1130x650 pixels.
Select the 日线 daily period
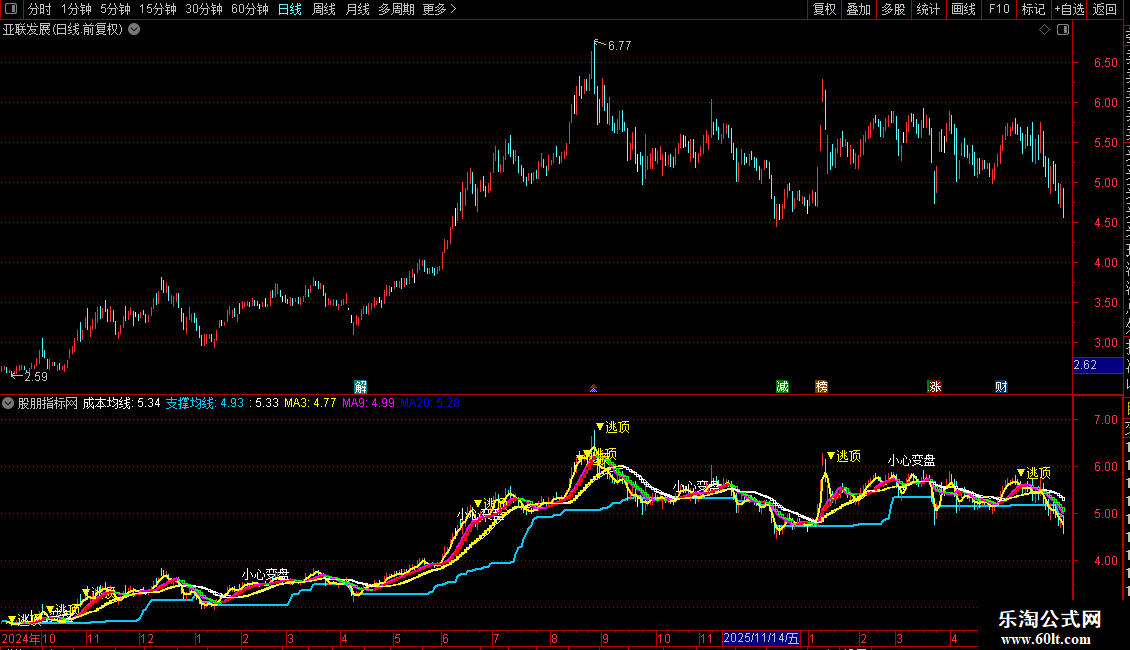(290, 9)
